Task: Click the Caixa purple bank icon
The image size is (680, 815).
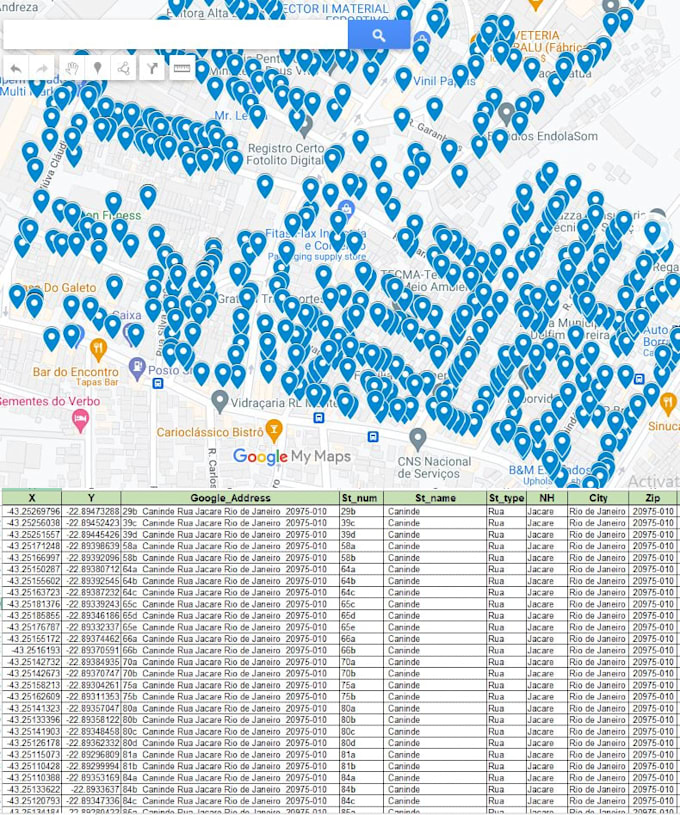Action: click(x=129, y=333)
